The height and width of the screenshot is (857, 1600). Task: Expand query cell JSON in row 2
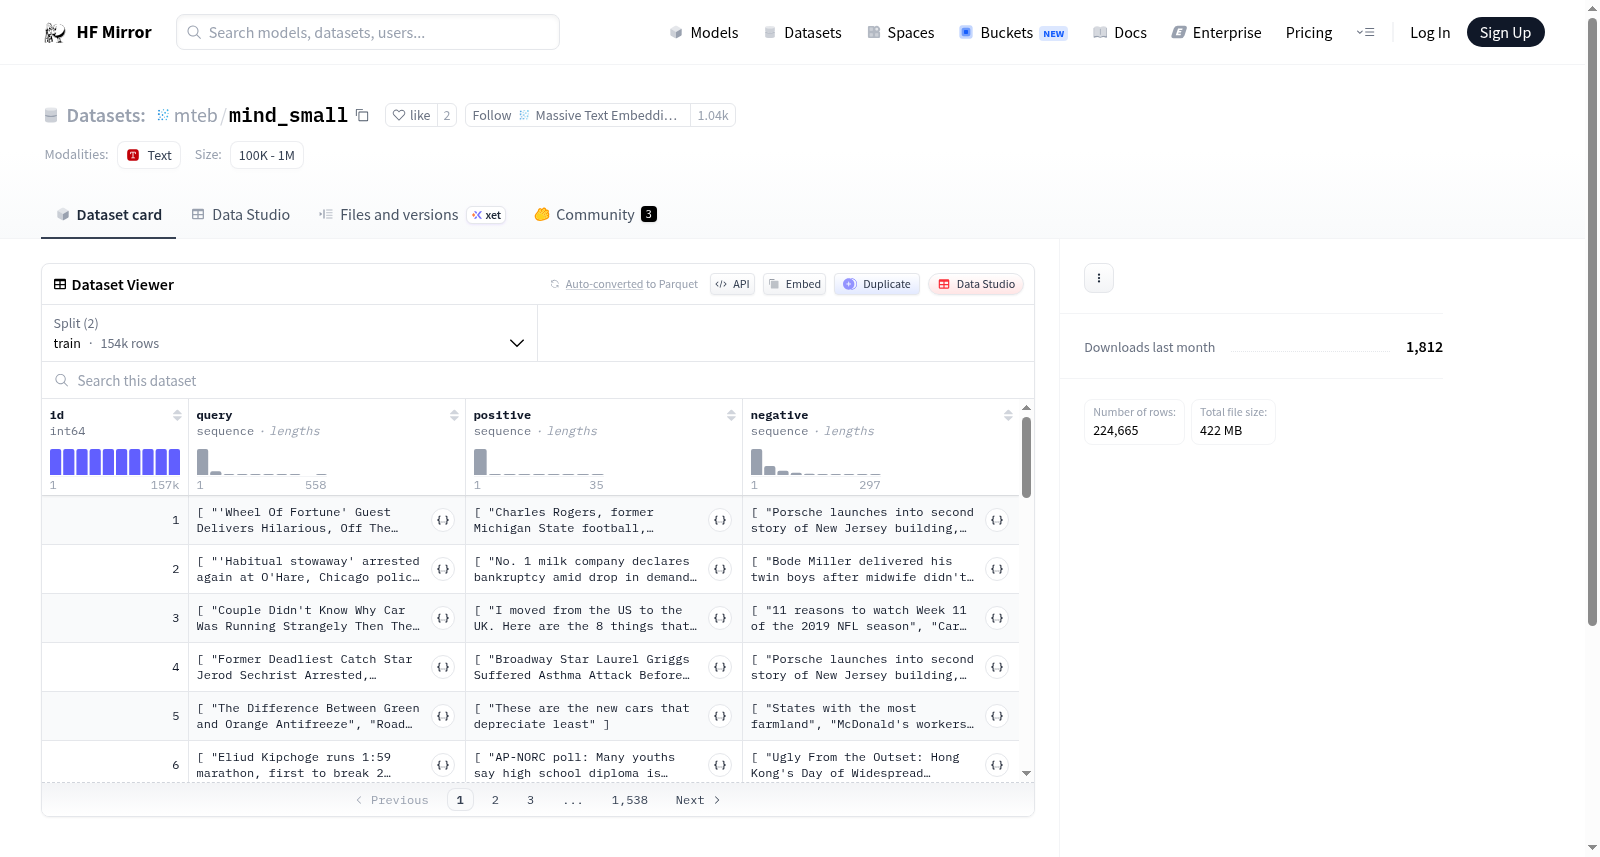443,569
